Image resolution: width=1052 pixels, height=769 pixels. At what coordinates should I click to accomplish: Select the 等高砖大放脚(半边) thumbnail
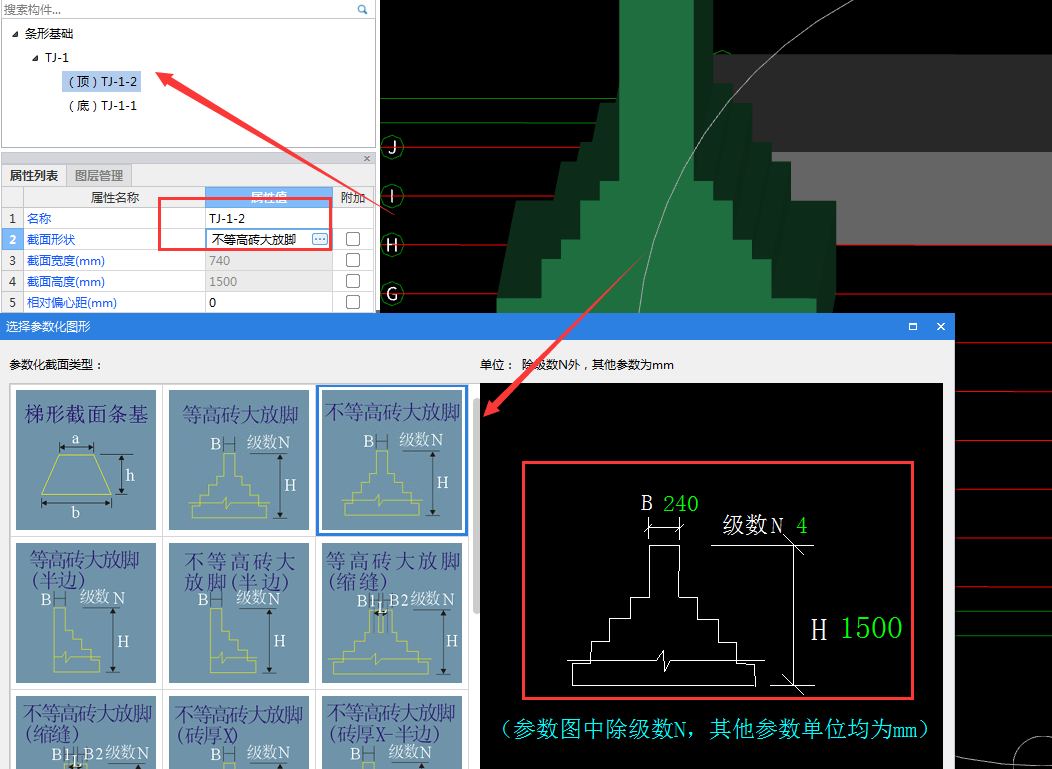tap(86, 613)
